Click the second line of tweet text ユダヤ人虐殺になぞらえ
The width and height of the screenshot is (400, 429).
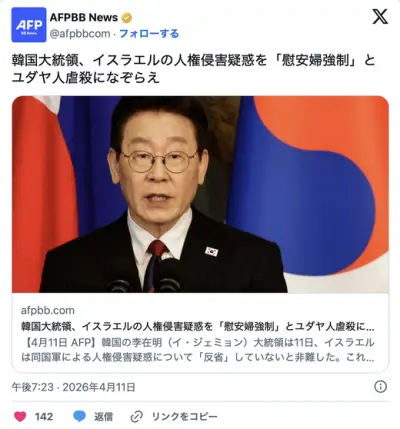tap(86, 78)
